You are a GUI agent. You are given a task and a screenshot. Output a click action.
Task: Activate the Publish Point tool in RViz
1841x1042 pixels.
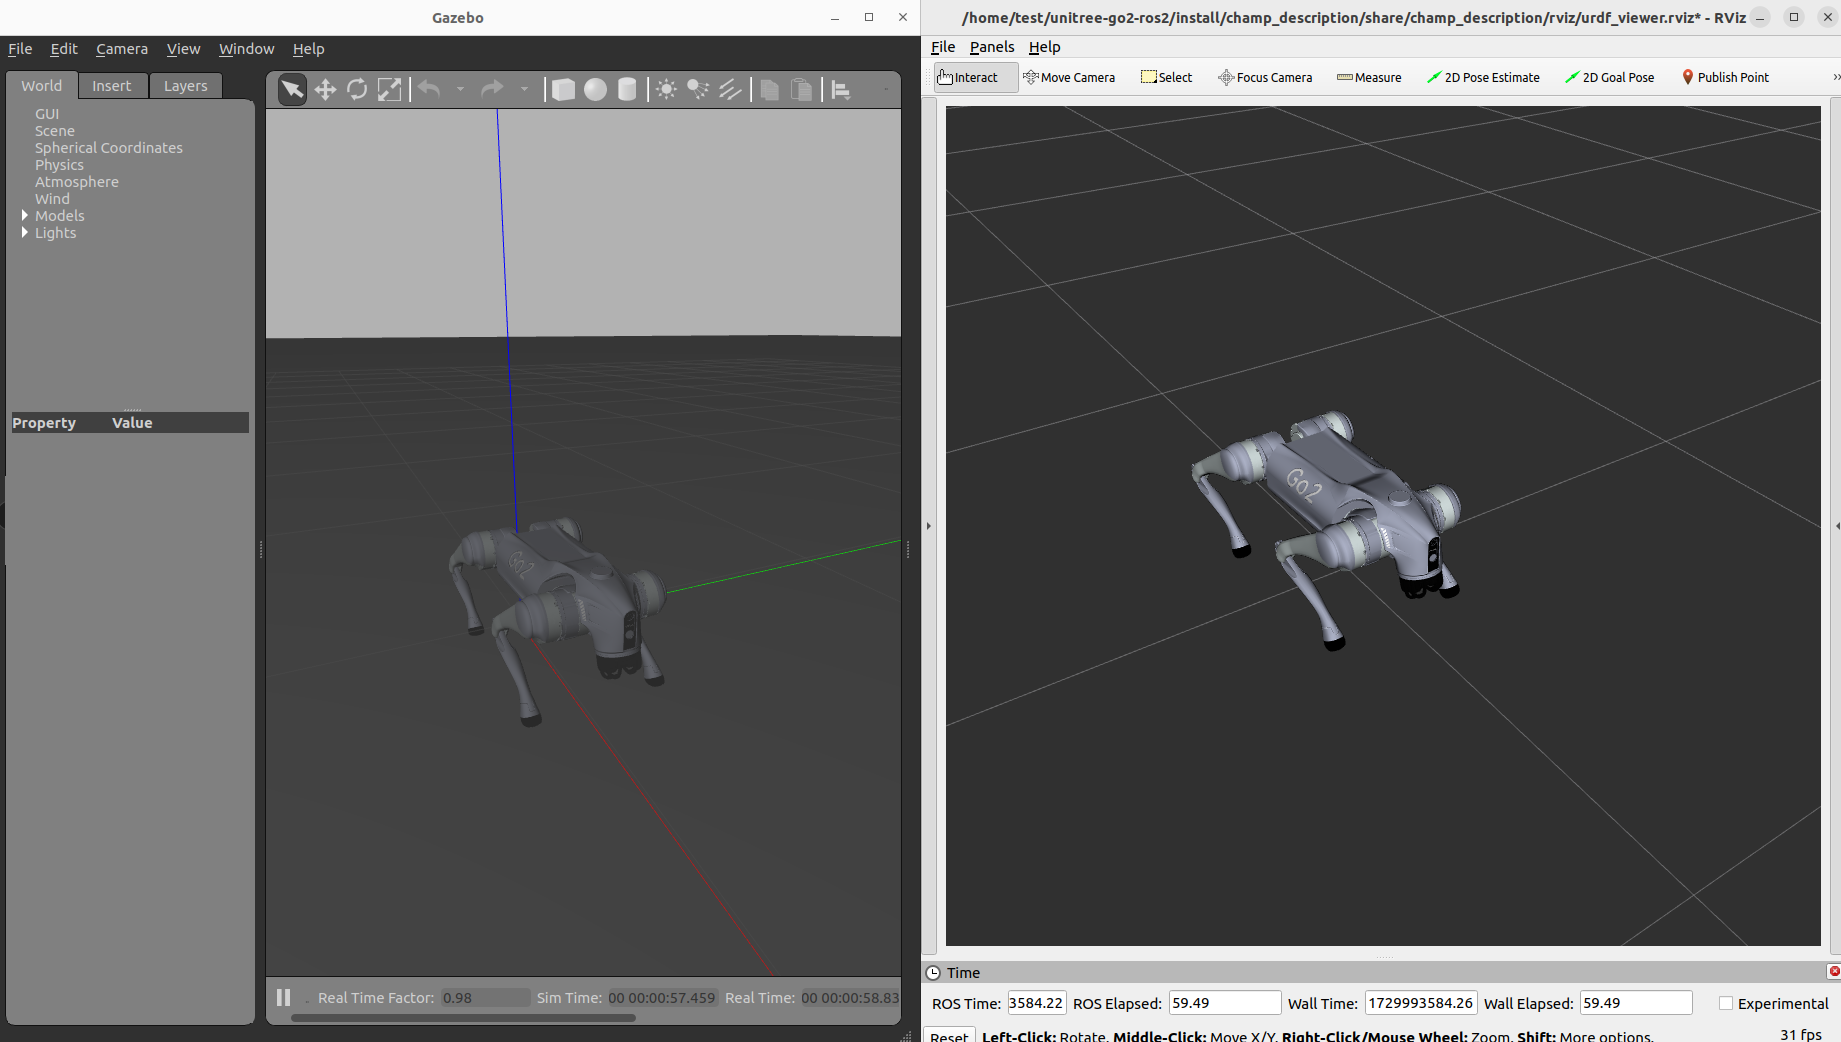click(1725, 77)
